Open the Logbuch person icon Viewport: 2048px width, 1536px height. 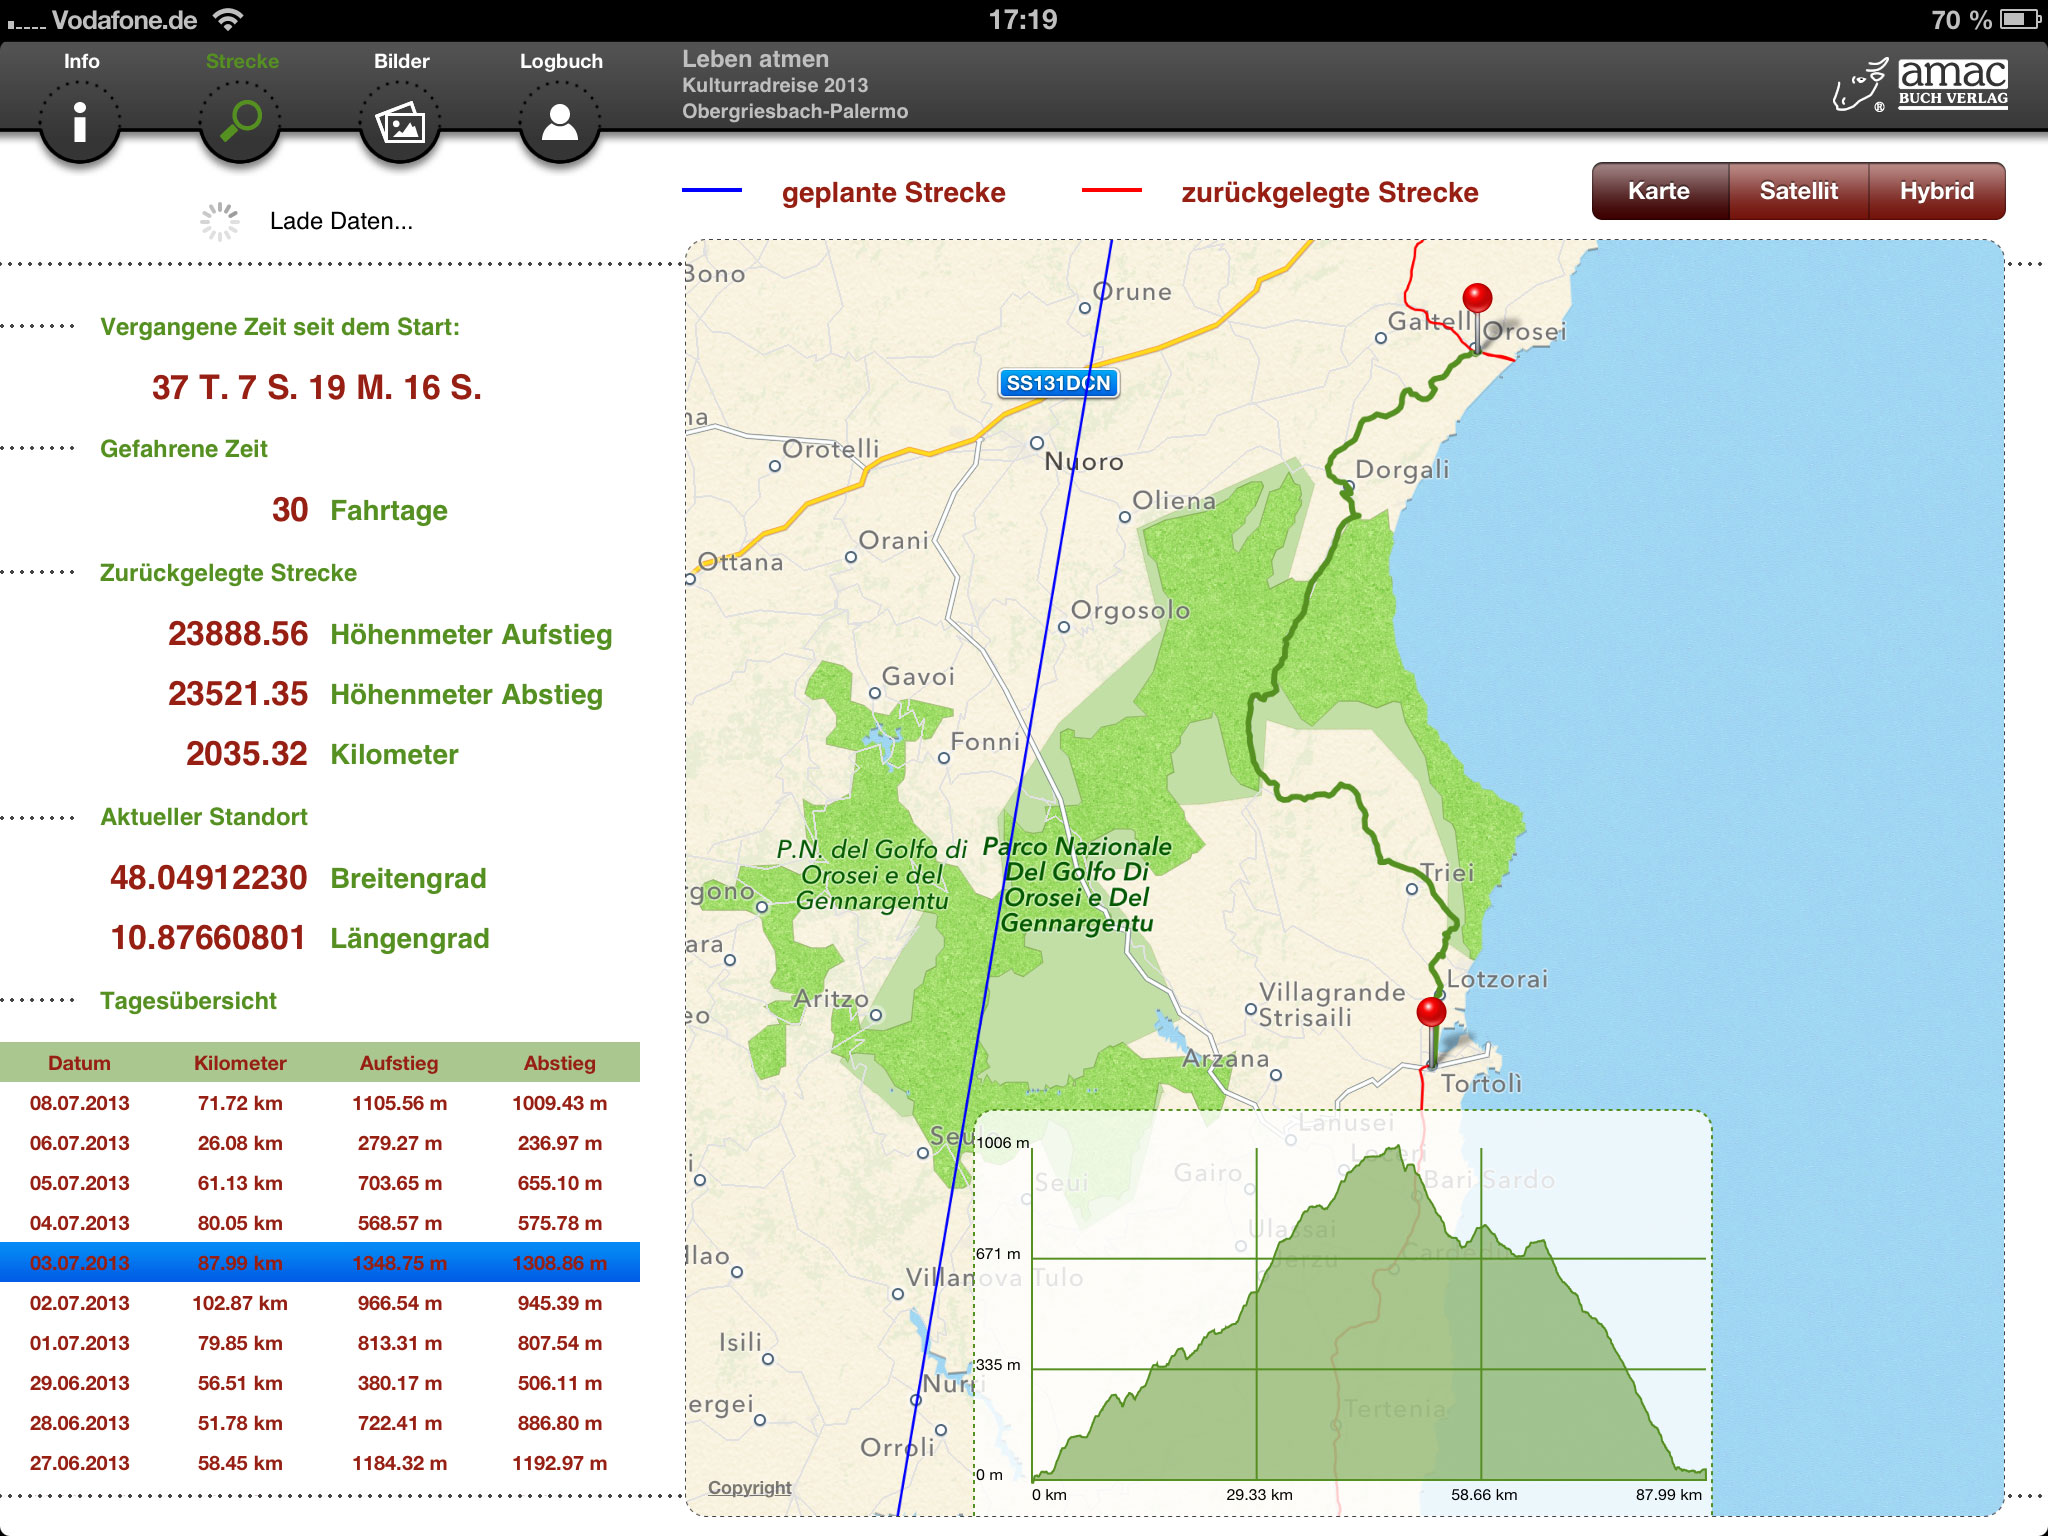(560, 123)
